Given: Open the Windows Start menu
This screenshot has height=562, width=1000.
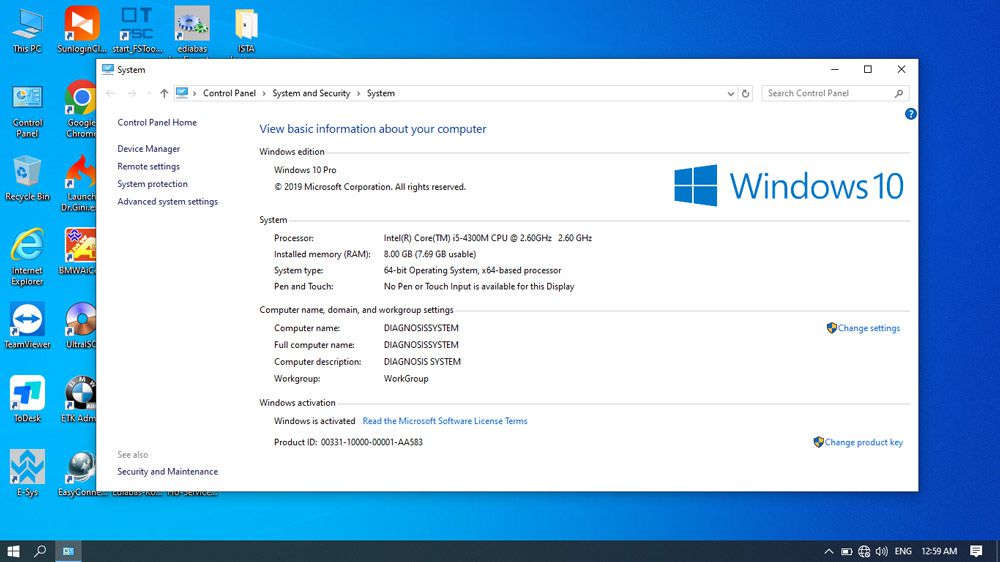Looking at the screenshot, I should [13, 551].
